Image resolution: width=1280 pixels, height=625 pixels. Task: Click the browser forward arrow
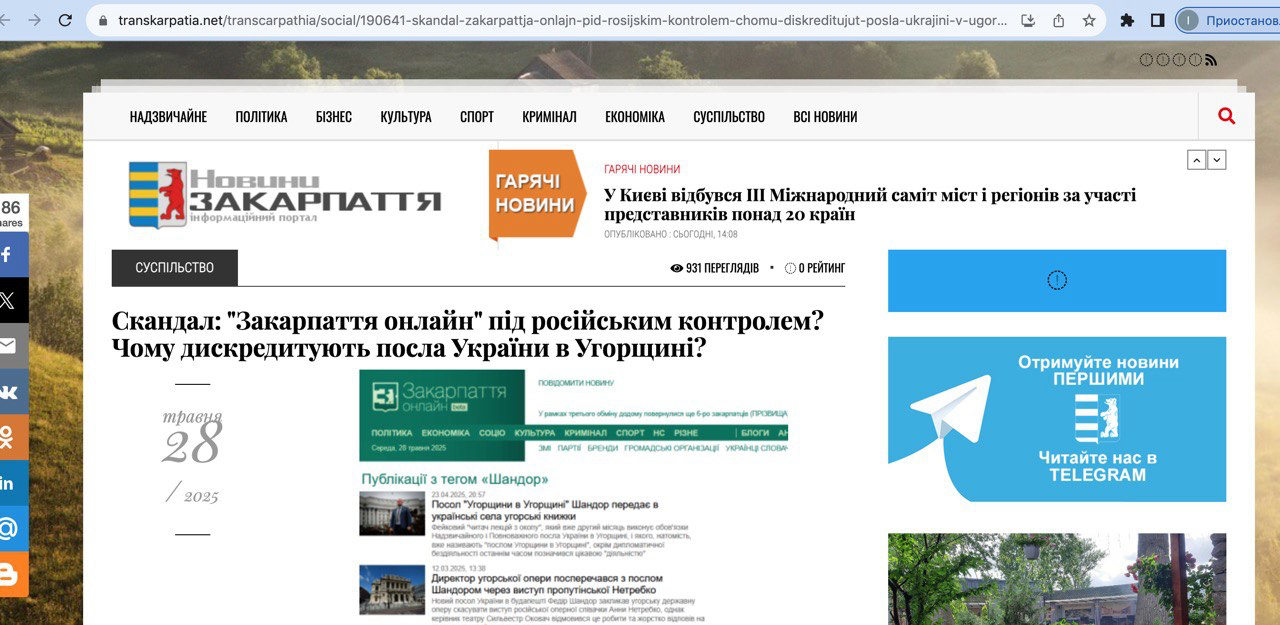tap(35, 20)
